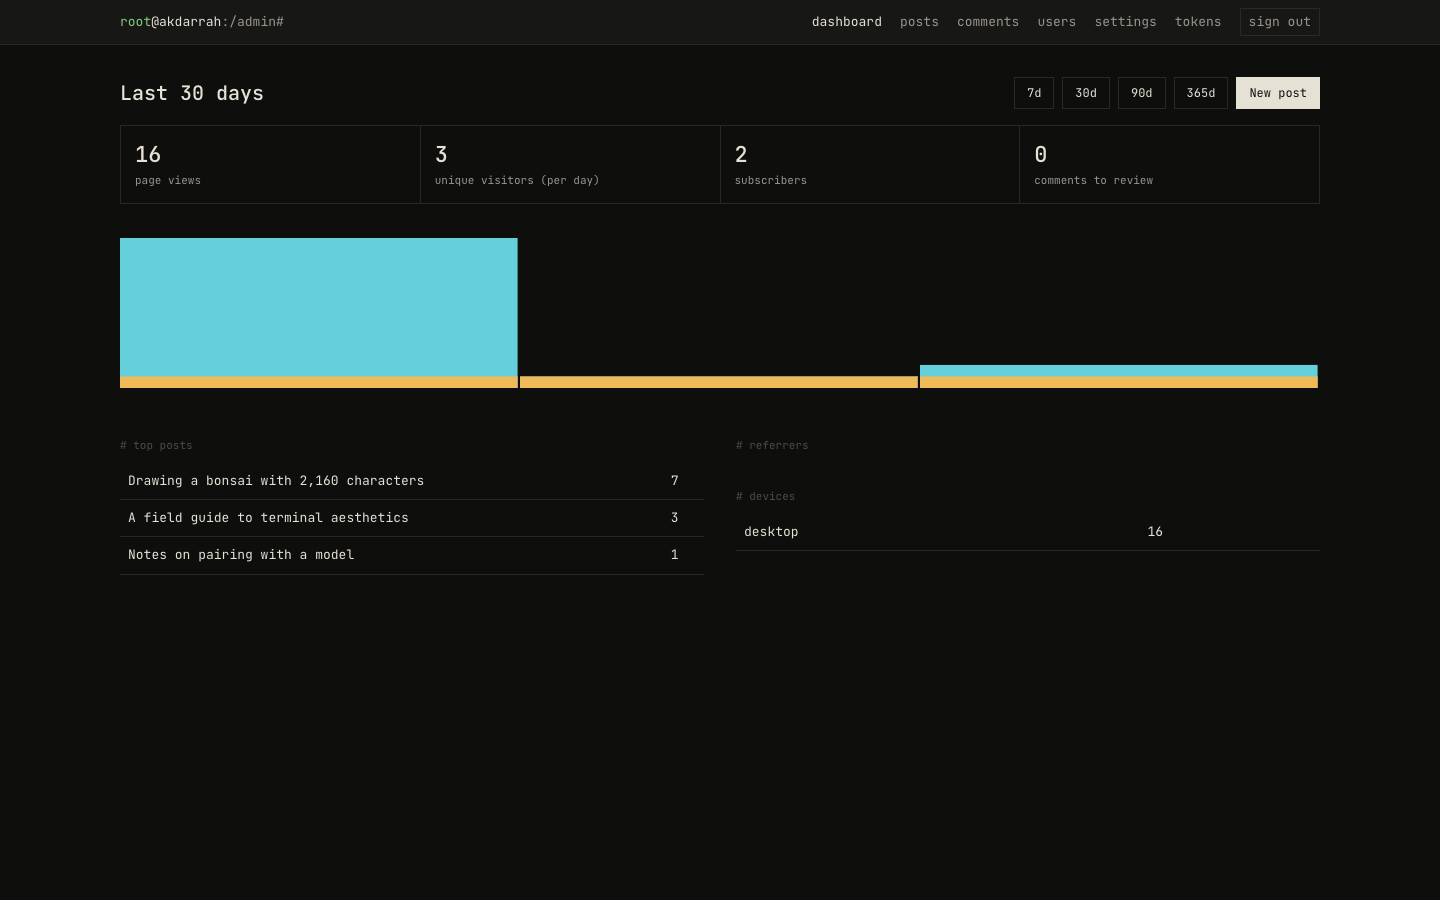Click the comments to review stat

[x=1169, y=165]
